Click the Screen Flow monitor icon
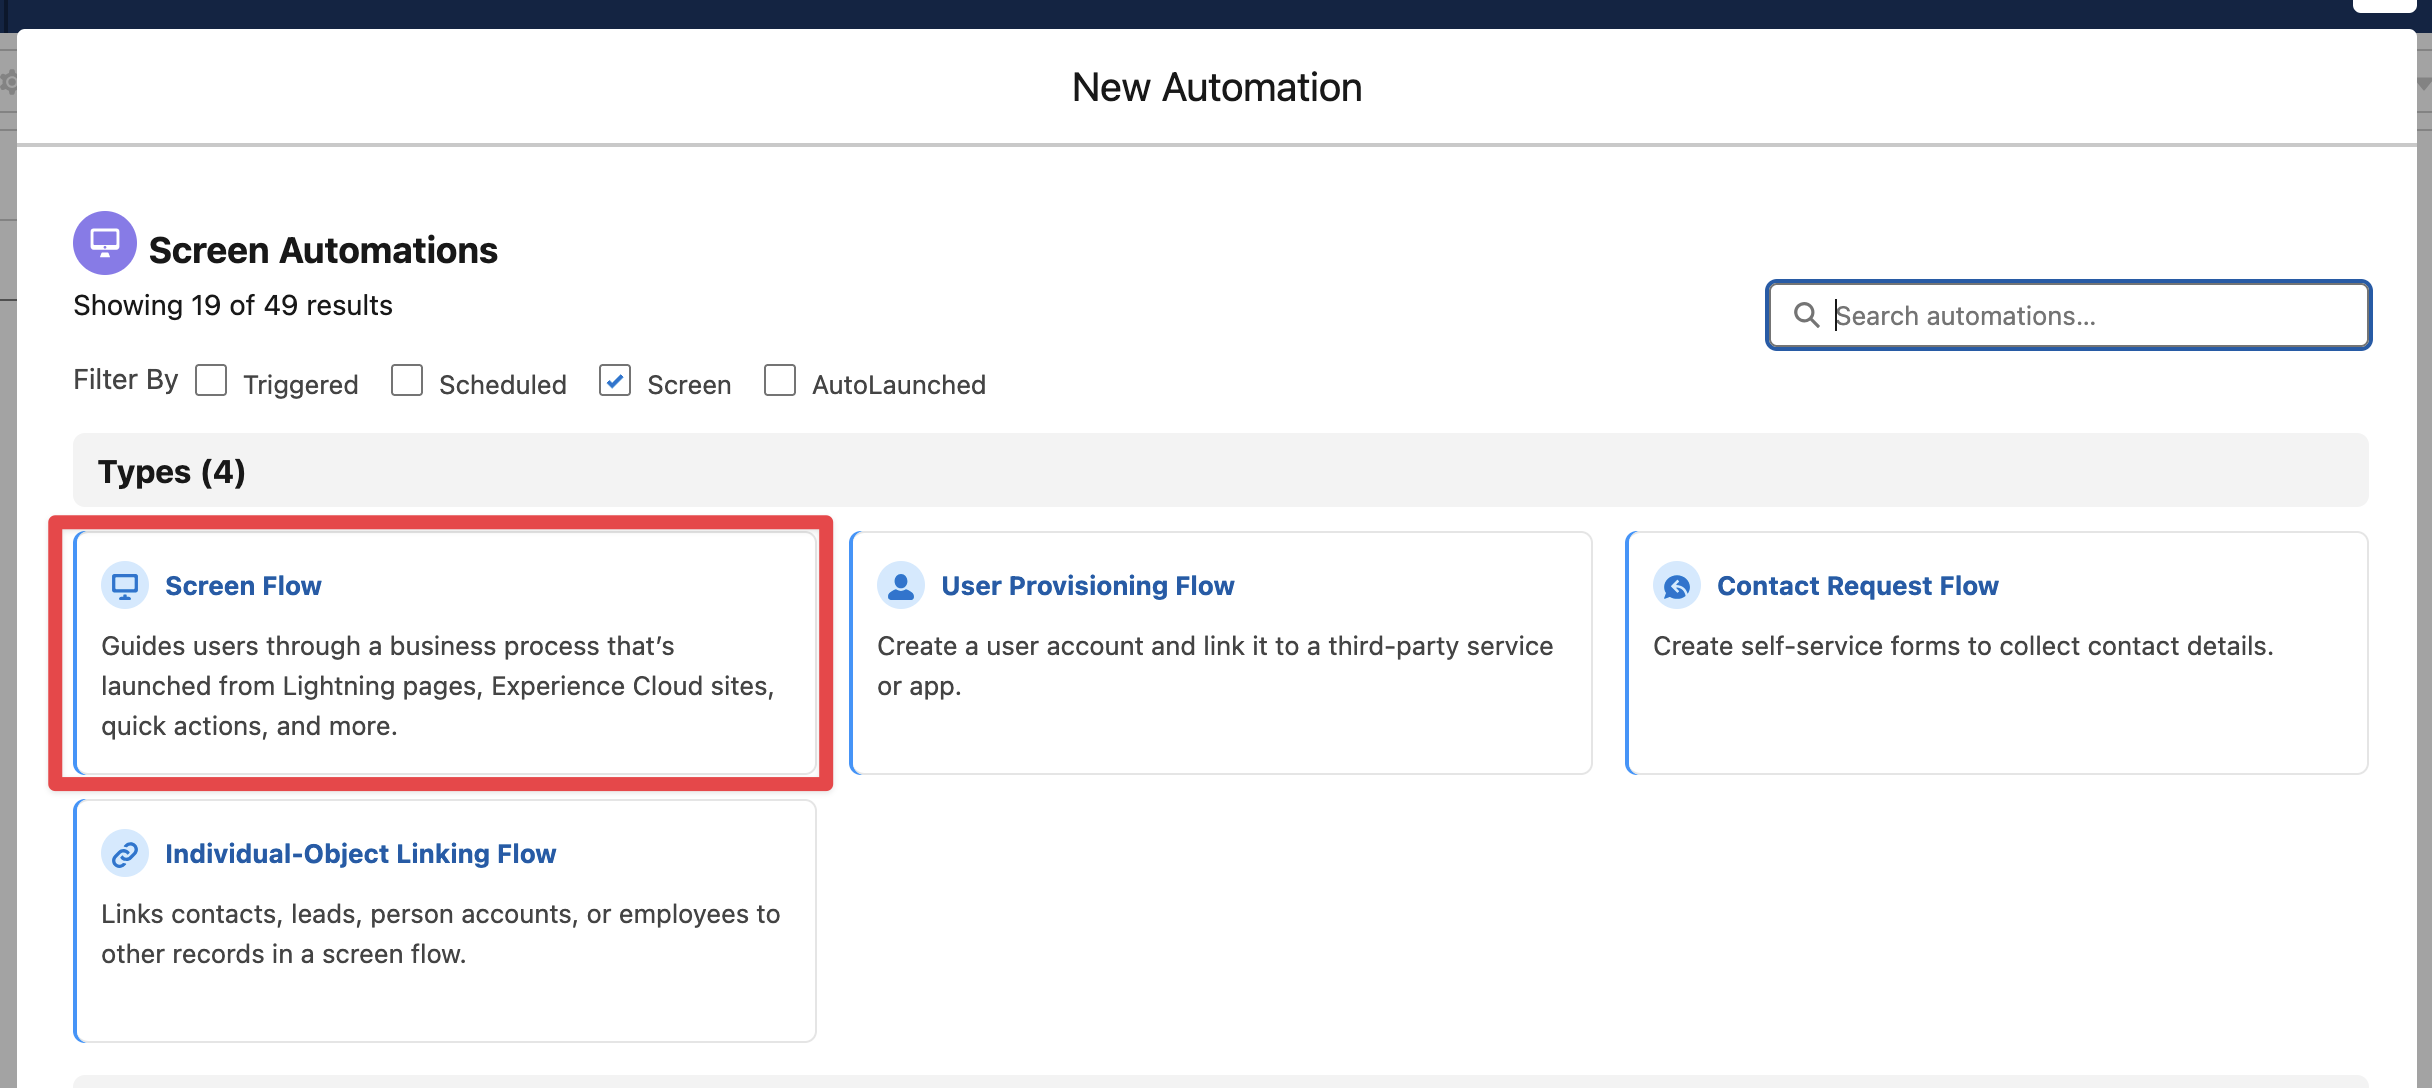Image resolution: width=2432 pixels, height=1088 pixels. click(x=125, y=586)
